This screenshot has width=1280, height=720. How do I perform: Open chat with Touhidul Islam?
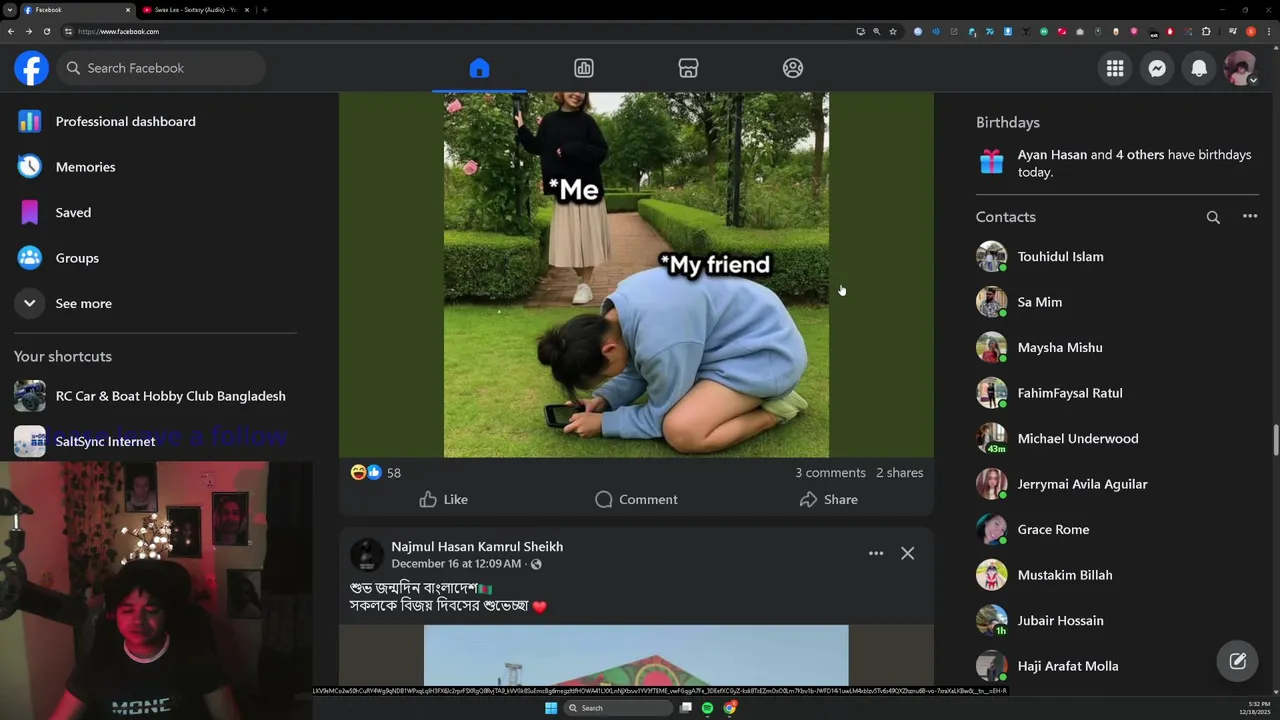pos(1117,257)
